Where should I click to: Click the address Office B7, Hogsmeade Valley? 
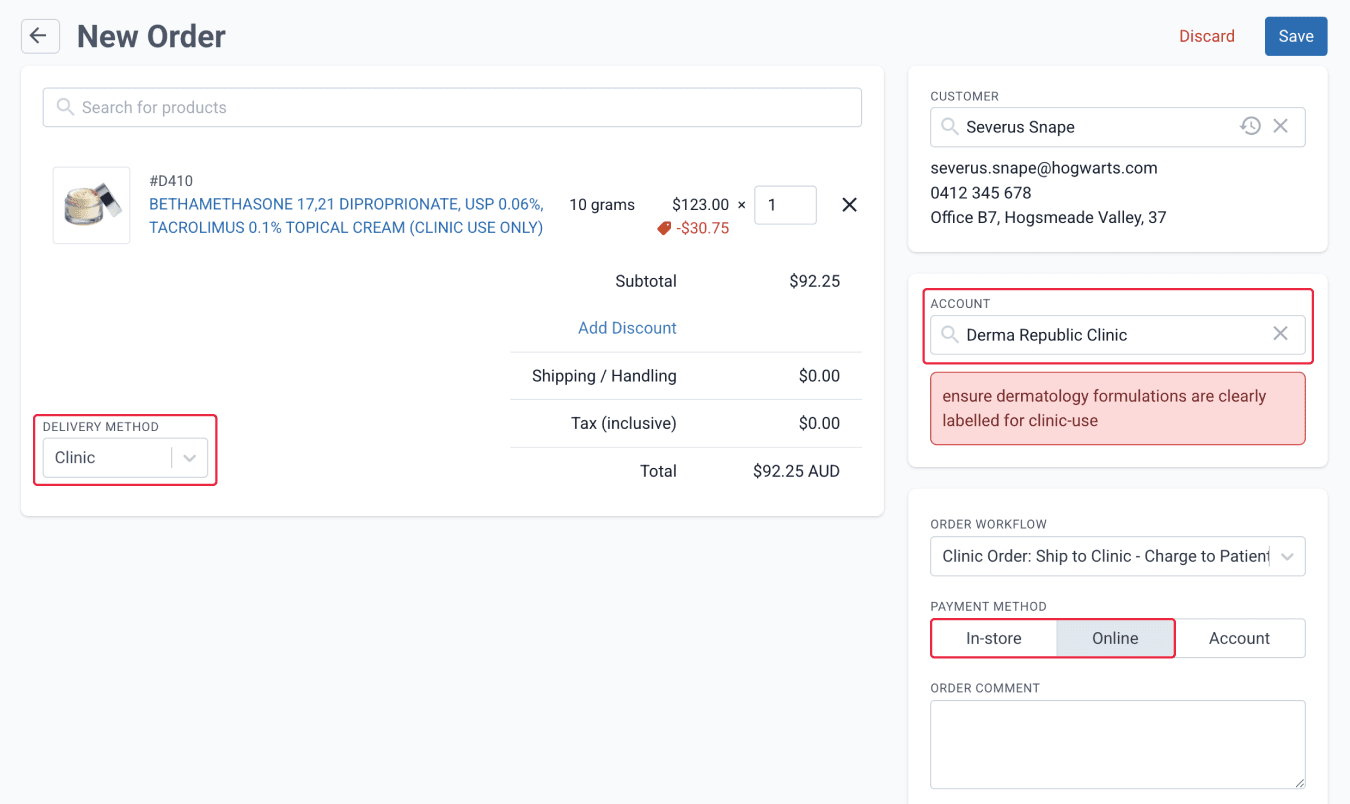(x=1048, y=217)
